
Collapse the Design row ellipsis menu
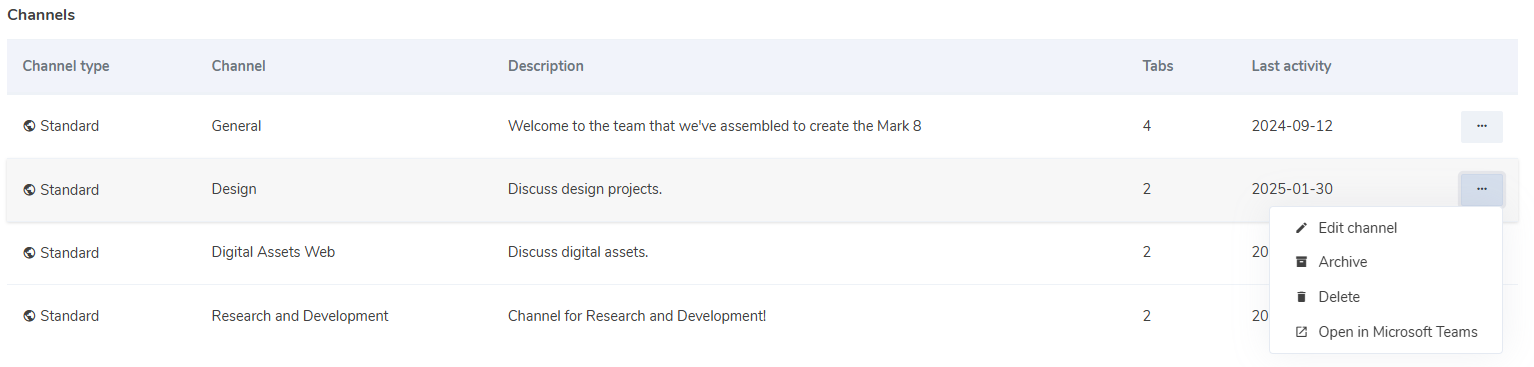point(1481,189)
